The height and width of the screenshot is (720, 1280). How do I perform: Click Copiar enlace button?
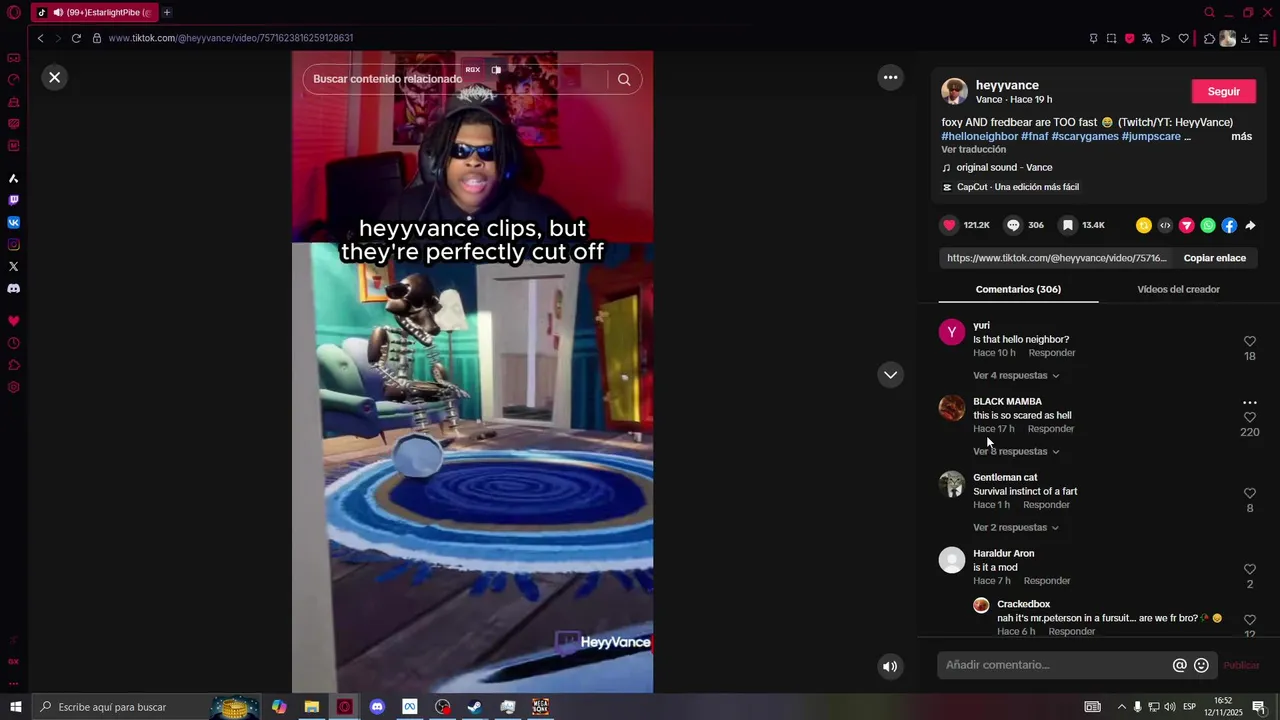tap(1214, 258)
